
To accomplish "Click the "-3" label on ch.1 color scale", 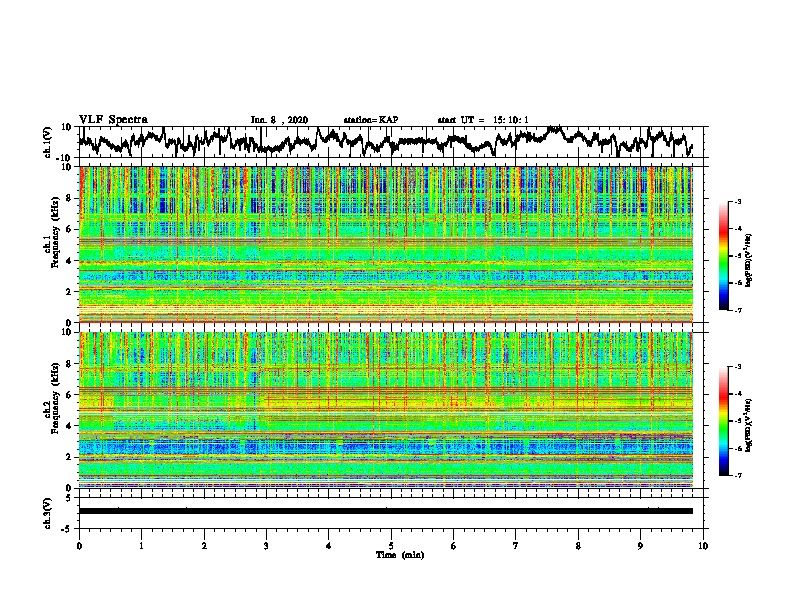I will pos(737,202).
